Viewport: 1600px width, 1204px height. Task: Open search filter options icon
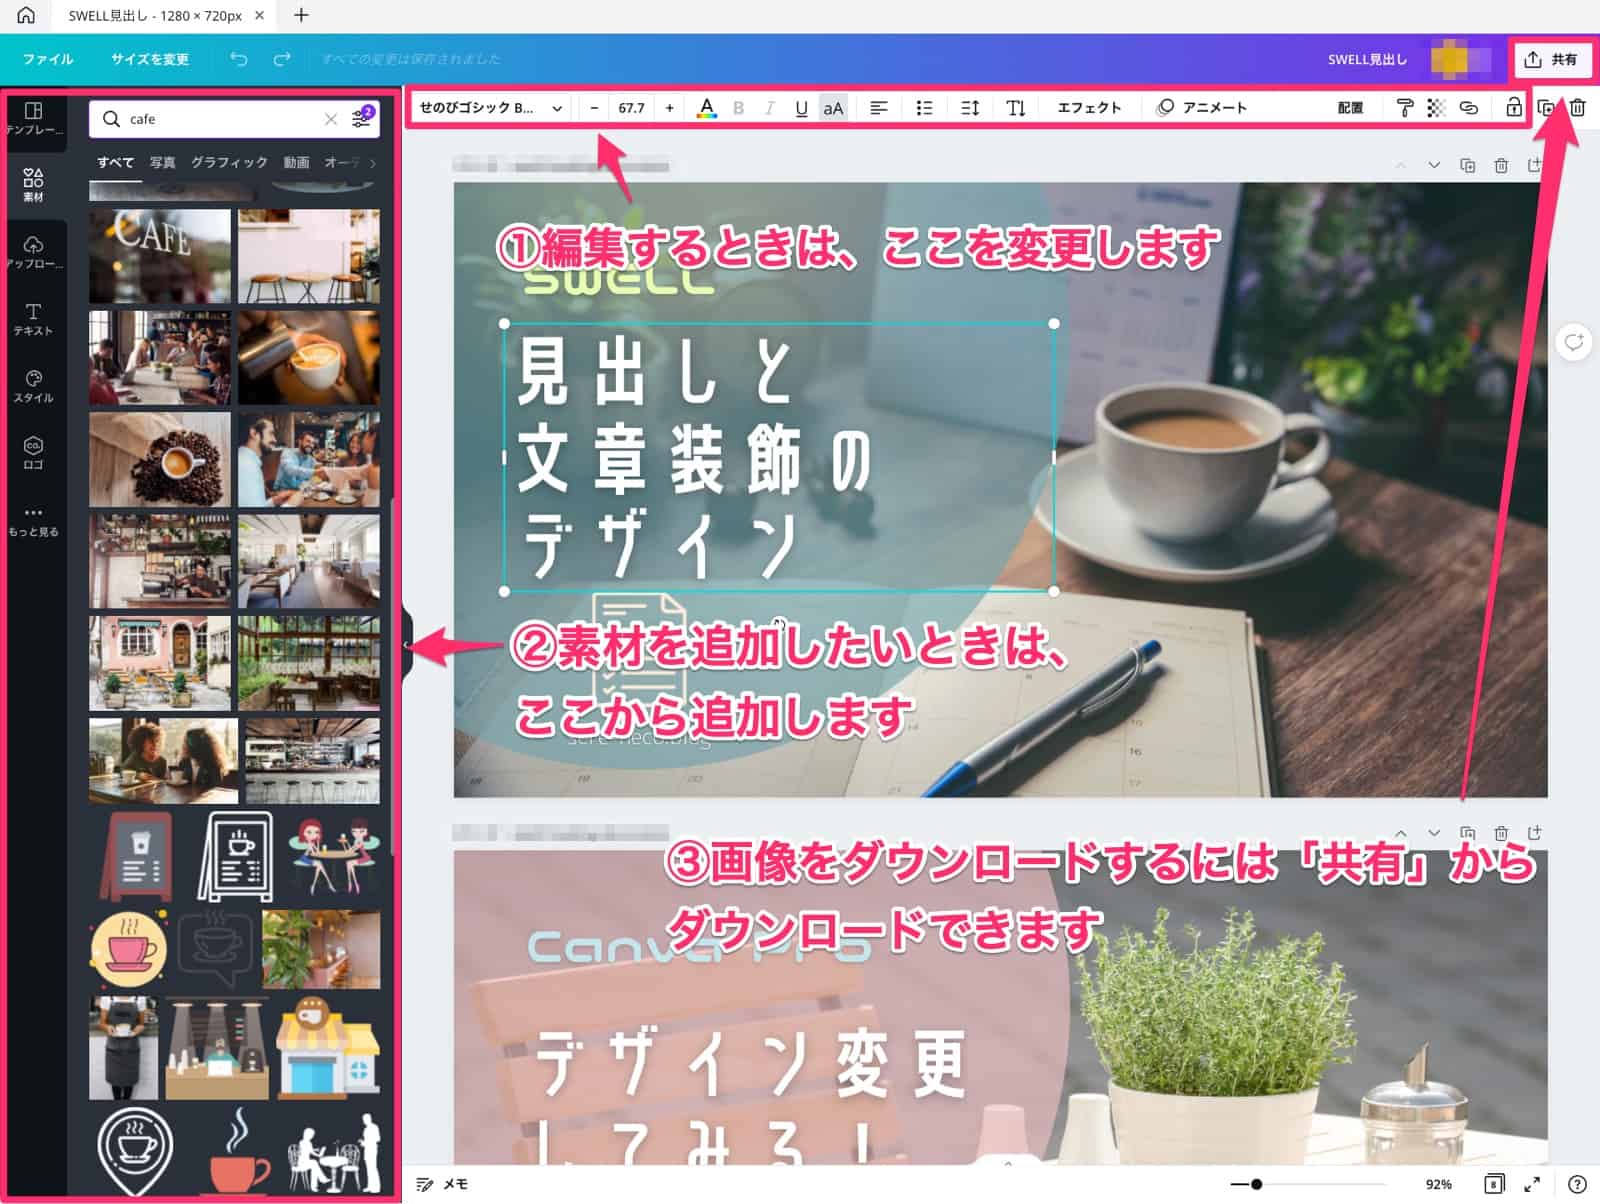click(x=362, y=118)
